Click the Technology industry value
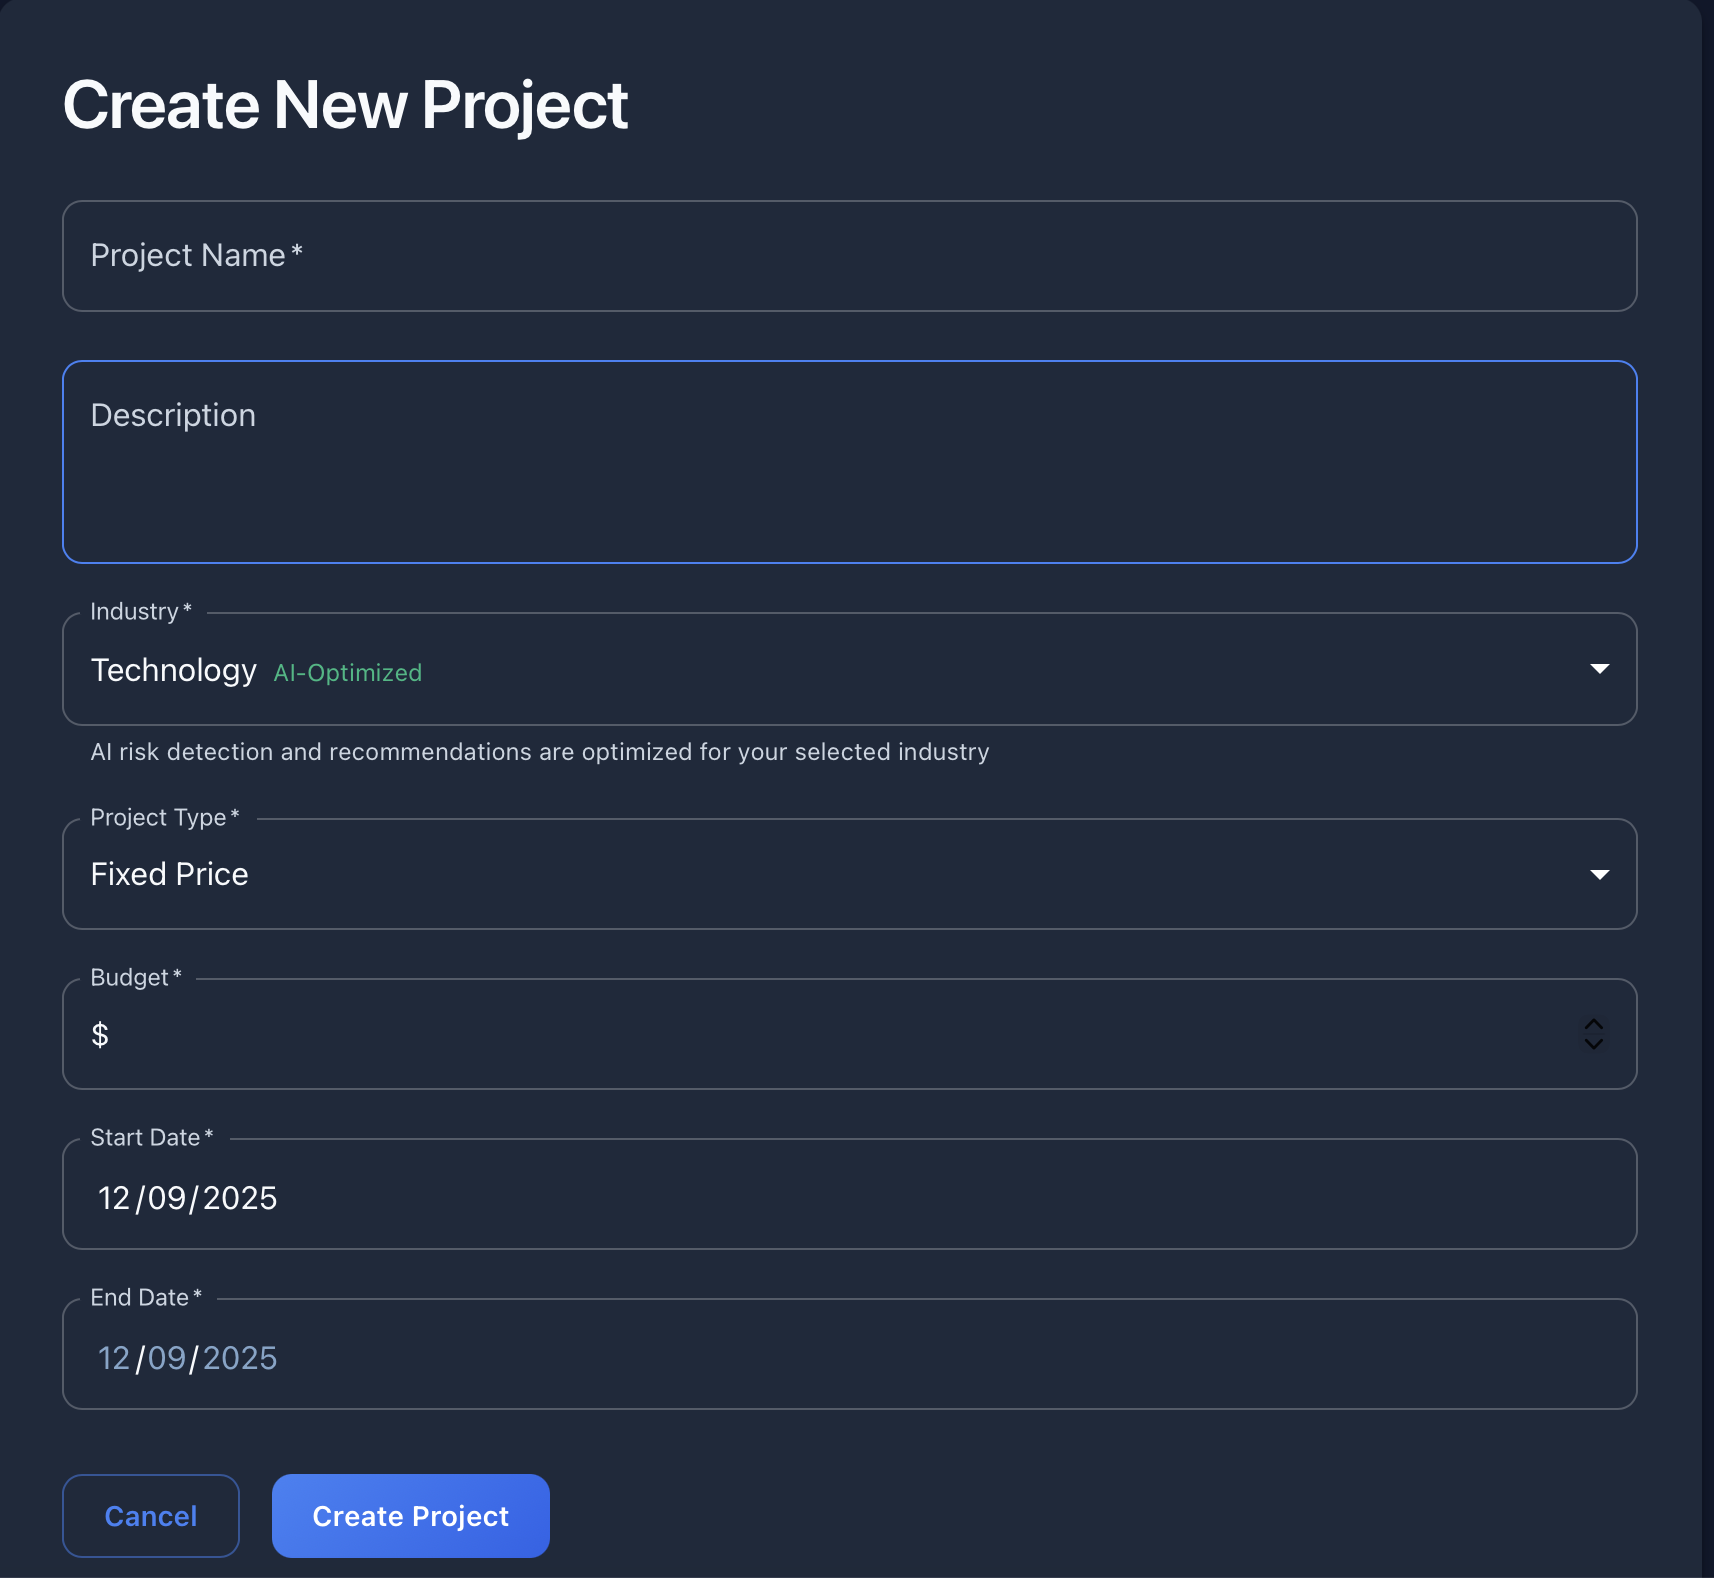Screen dimensions: 1714x1578 pos(174,670)
